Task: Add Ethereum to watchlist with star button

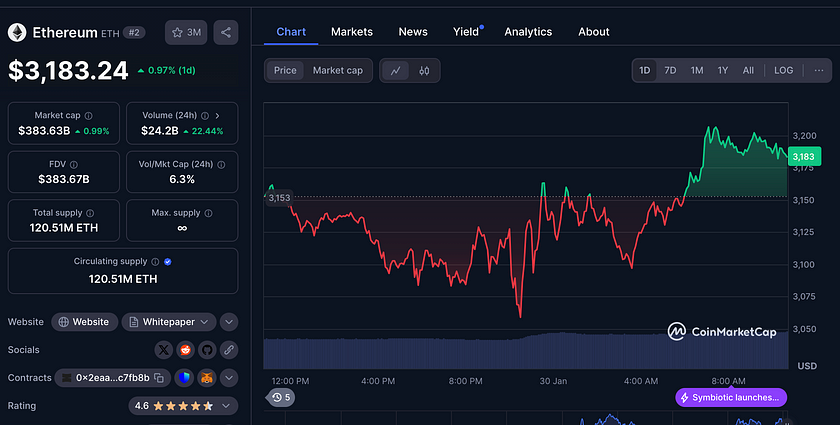Action: coord(186,33)
